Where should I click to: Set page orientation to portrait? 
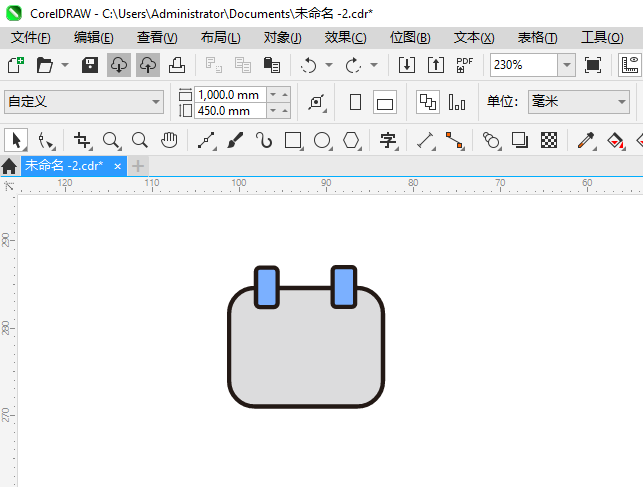pos(355,102)
